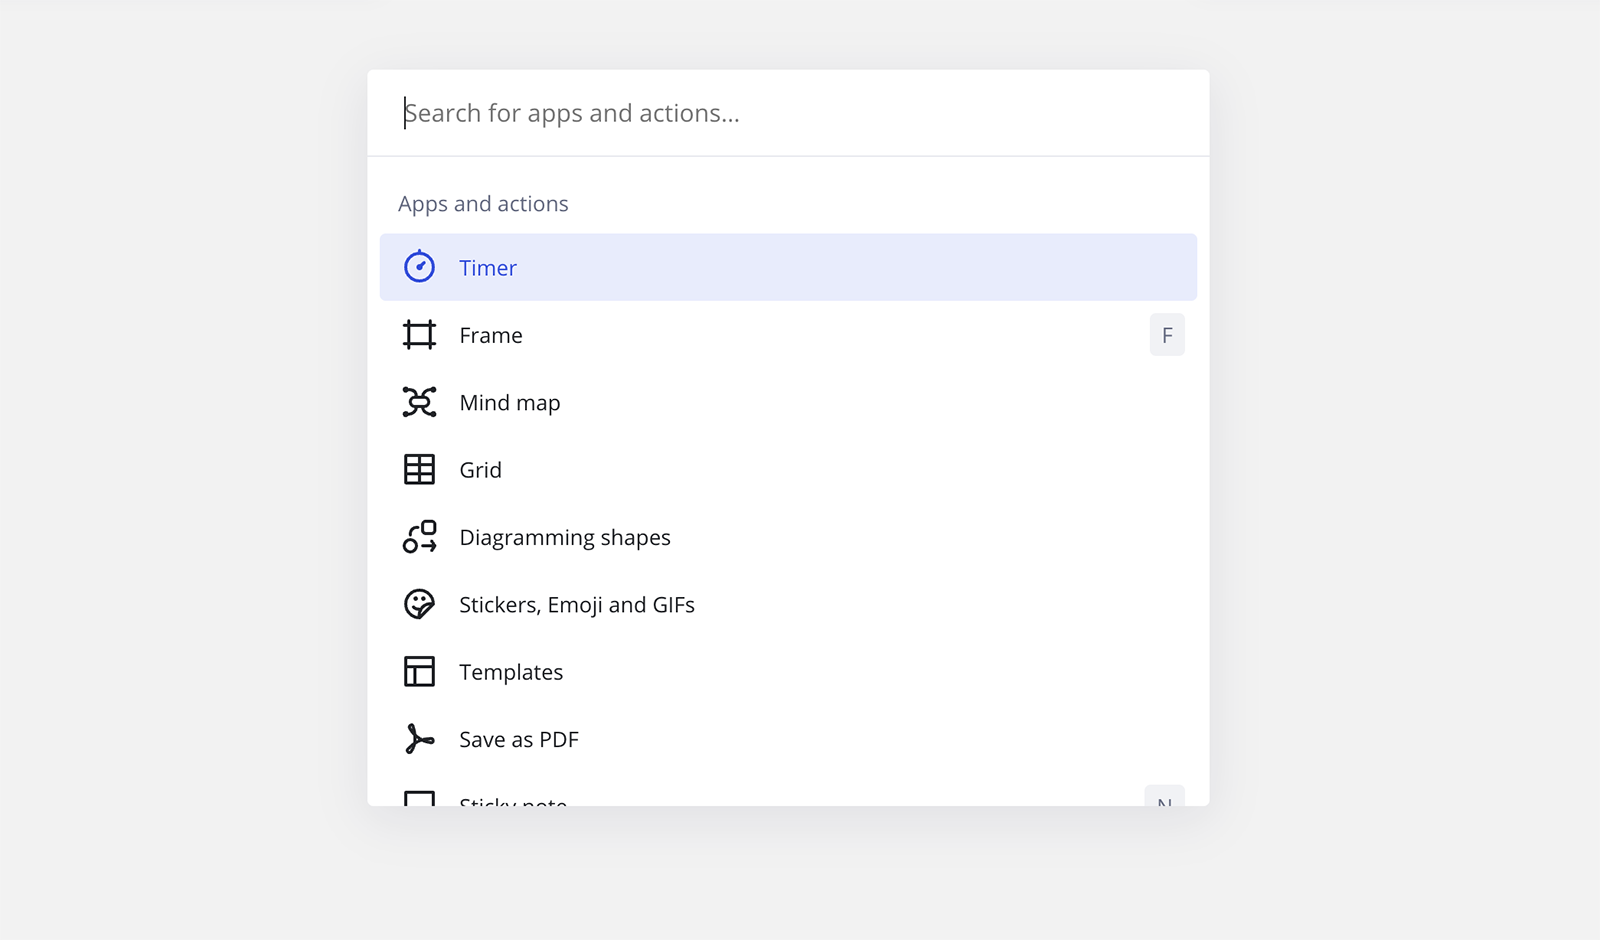Open the Diagramming shapes text entry
The height and width of the screenshot is (940, 1600).
[x=565, y=538]
